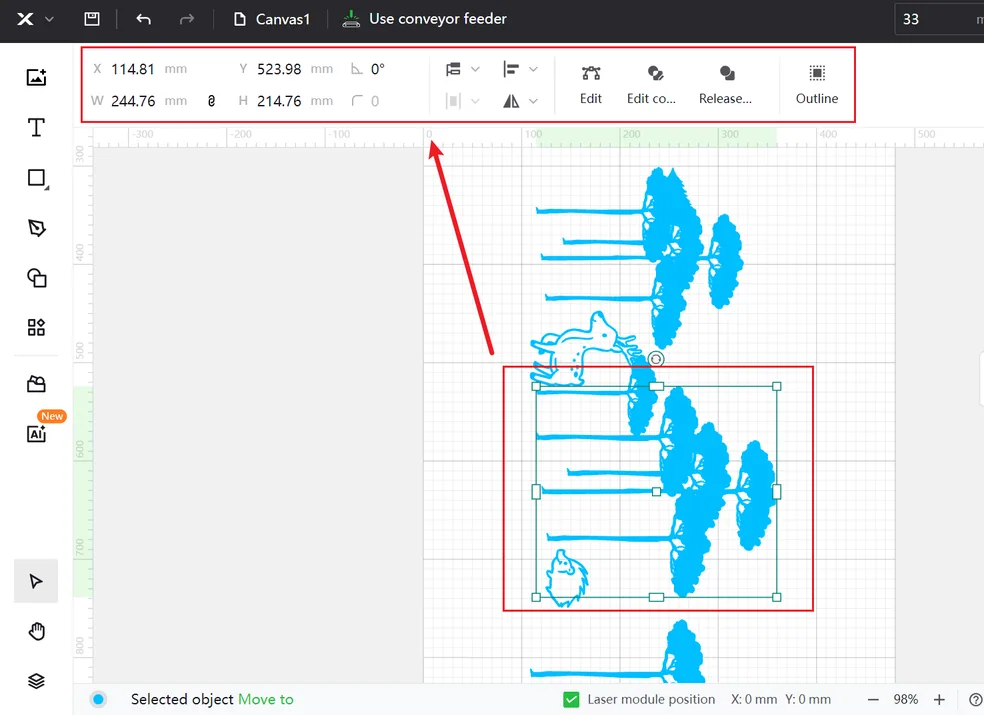Toggle the Laser module position checkbox
Image resolution: width=984 pixels, height=715 pixels.
click(x=571, y=699)
